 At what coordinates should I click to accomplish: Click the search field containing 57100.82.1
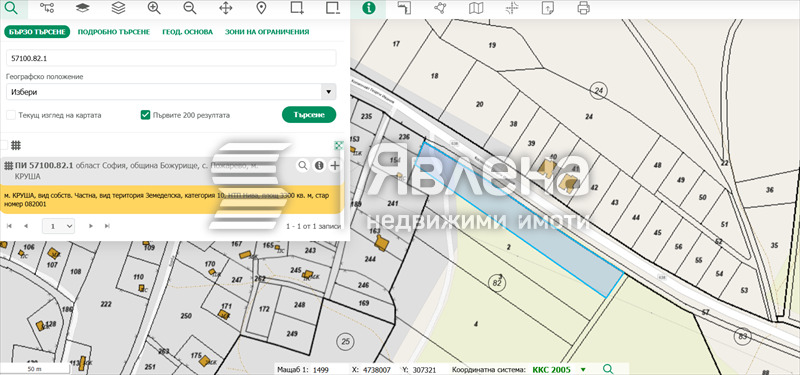coord(171,58)
